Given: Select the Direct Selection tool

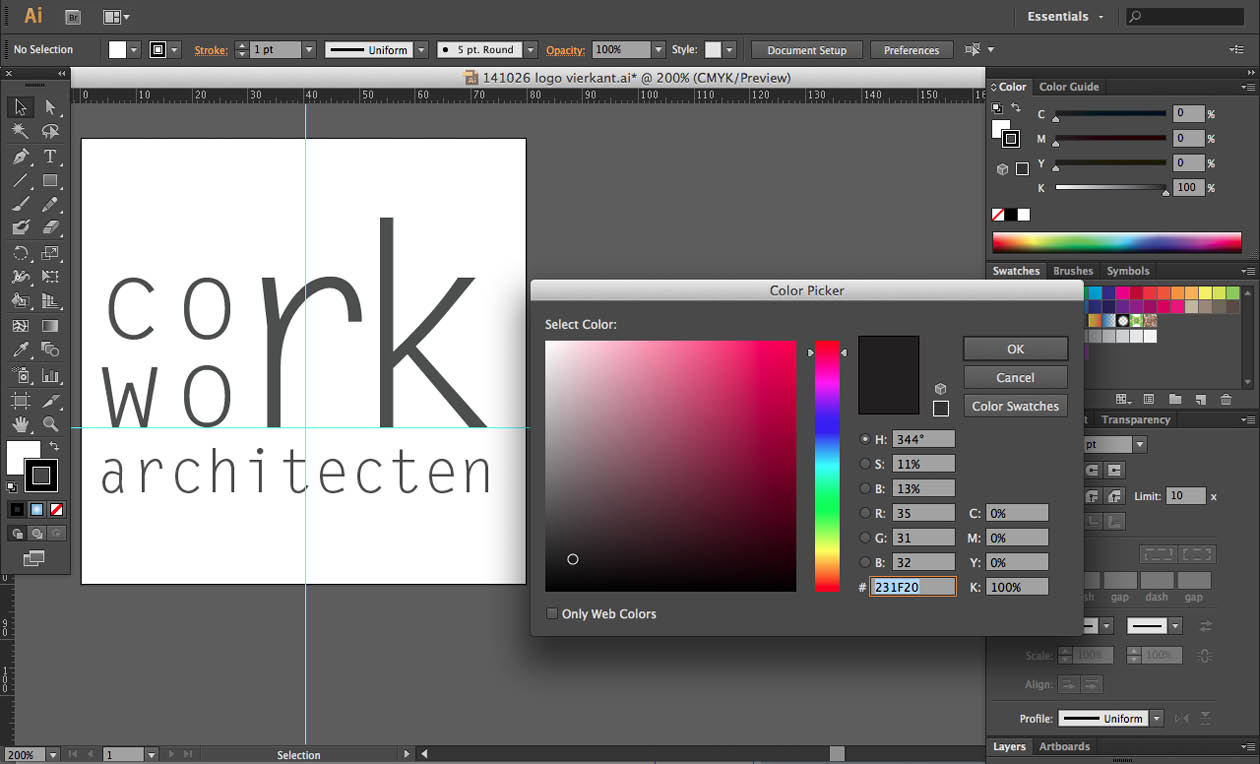Looking at the screenshot, I should pyautogui.click(x=50, y=107).
